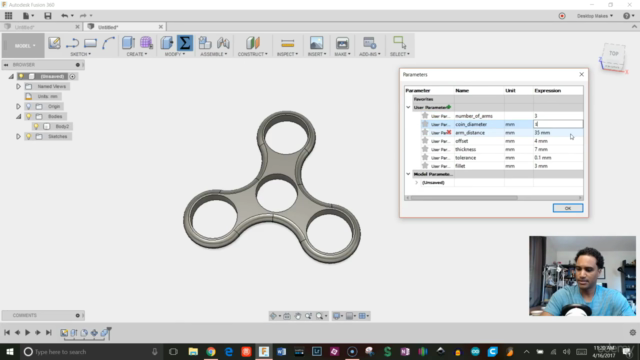The height and width of the screenshot is (360, 640).
Task: Open the MAKE dropdown menu
Action: pyautogui.click(x=342, y=54)
